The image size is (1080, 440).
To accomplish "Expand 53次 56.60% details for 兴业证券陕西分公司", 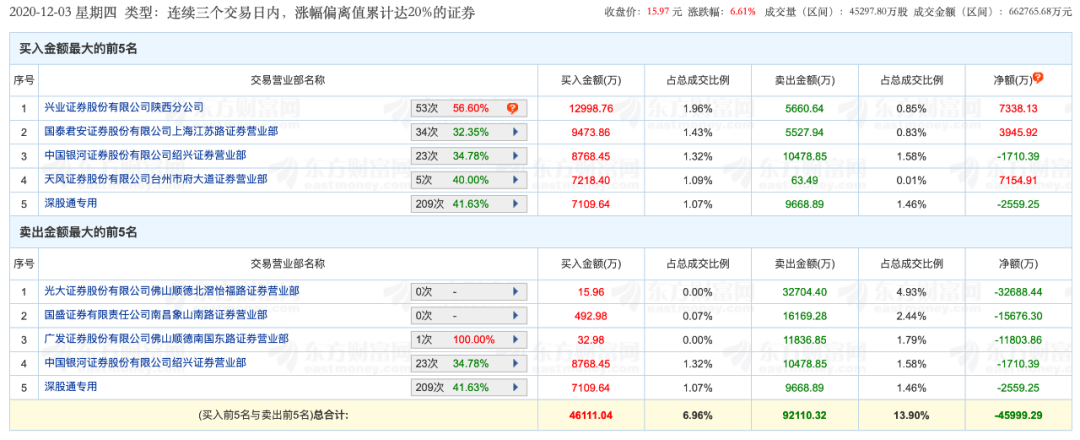I will pyautogui.click(x=469, y=109).
